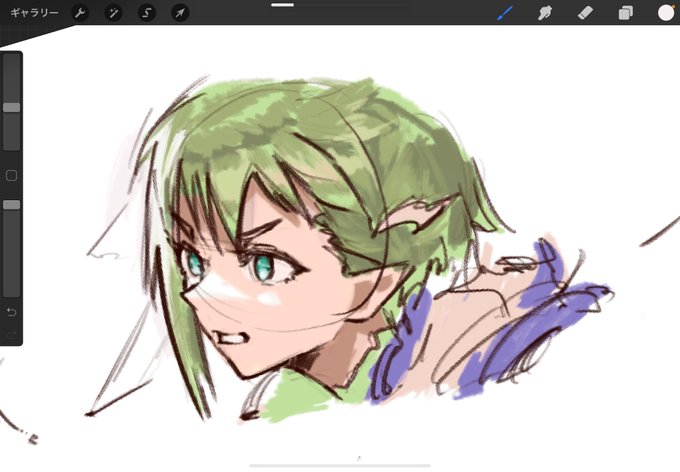Open the Layers panel
The height and width of the screenshot is (472, 680).
click(x=625, y=13)
